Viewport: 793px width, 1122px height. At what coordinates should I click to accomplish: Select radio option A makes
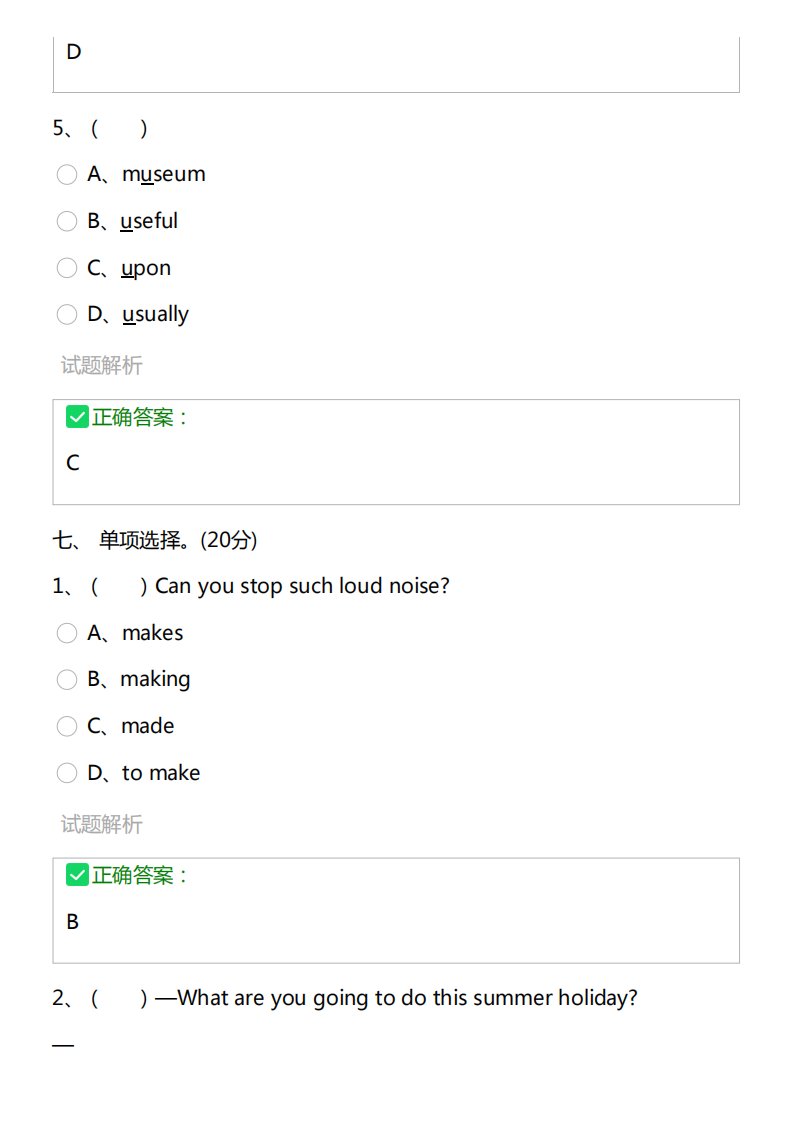click(67, 633)
